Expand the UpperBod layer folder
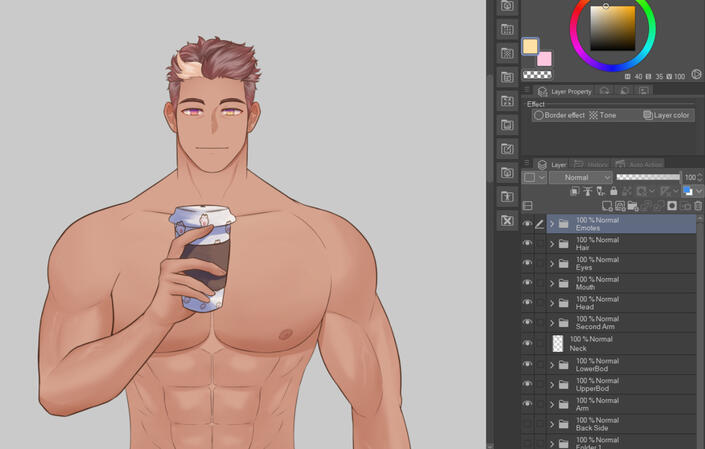Image resolution: width=705 pixels, height=449 pixels. pos(551,384)
